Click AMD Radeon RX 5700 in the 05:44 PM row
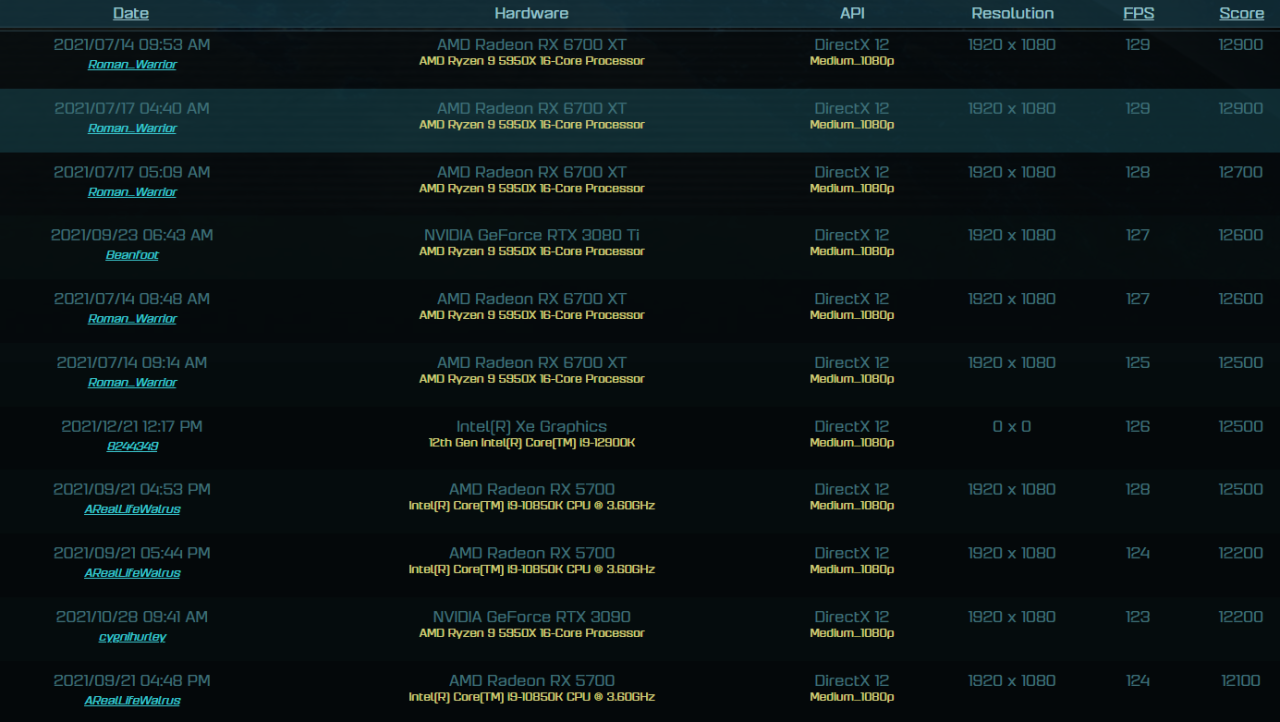 531,553
